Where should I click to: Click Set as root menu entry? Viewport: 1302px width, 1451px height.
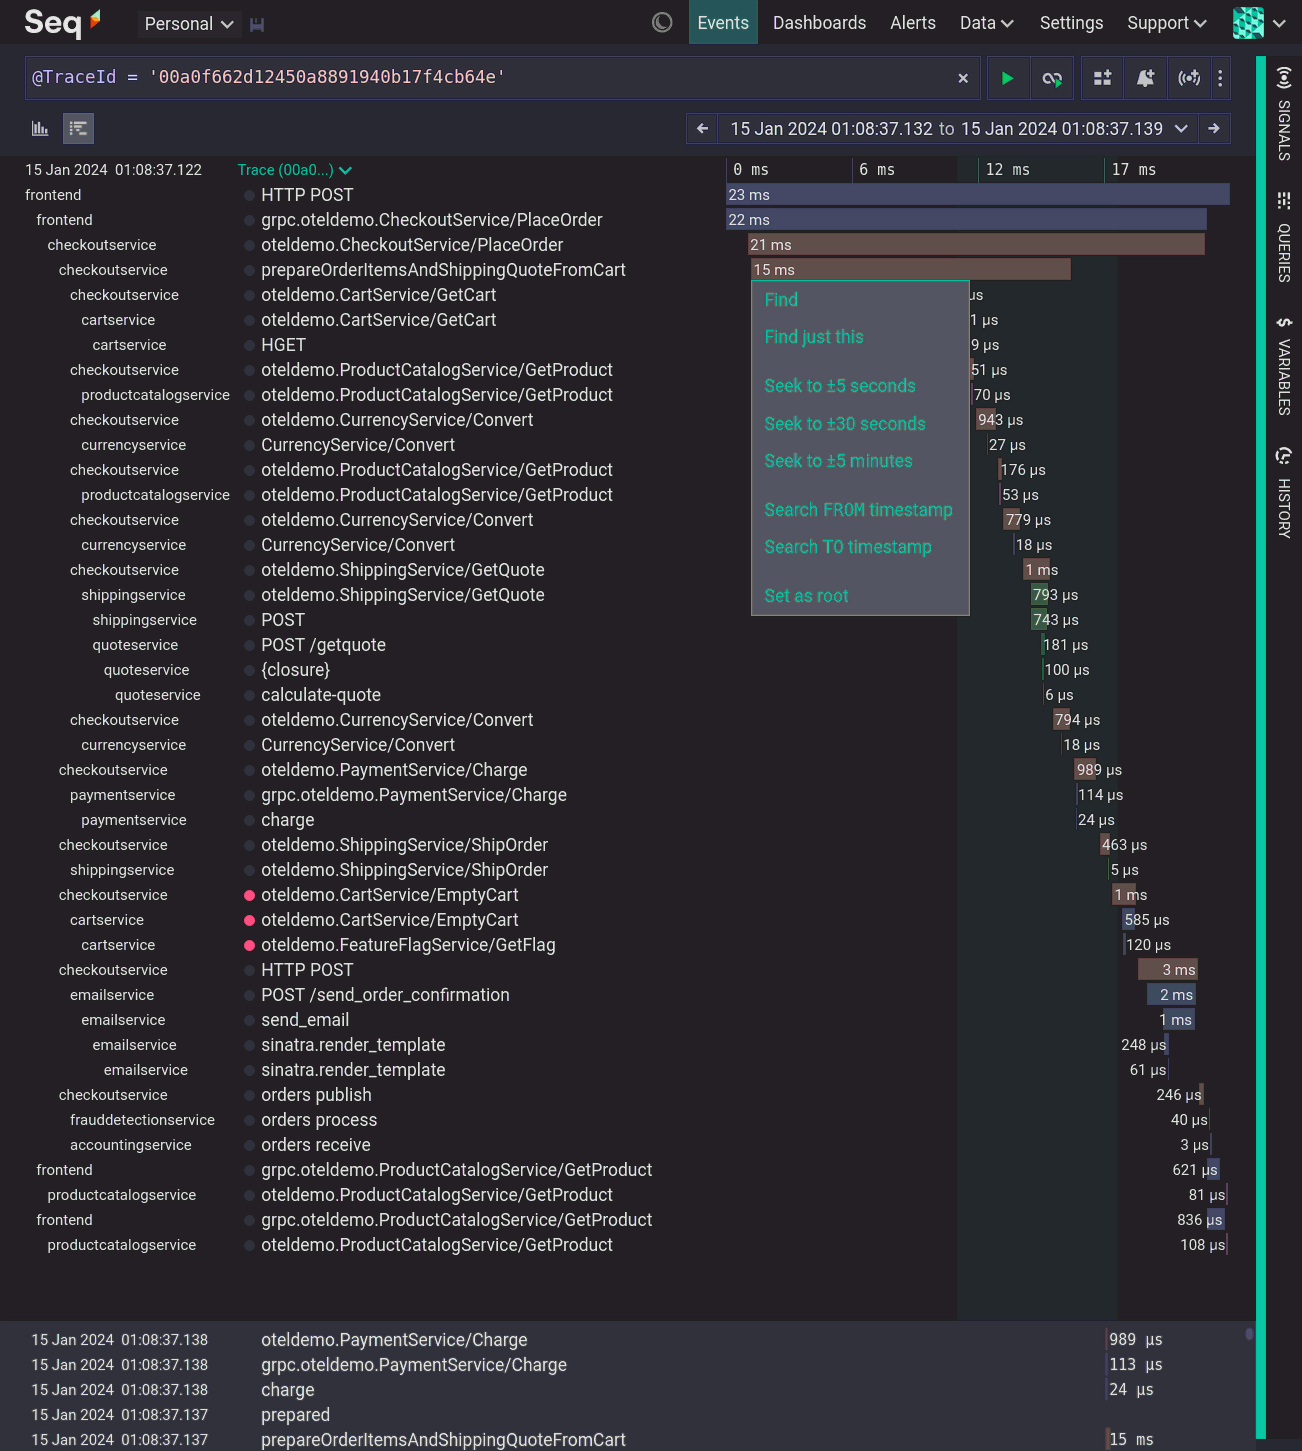pos(806,596)
